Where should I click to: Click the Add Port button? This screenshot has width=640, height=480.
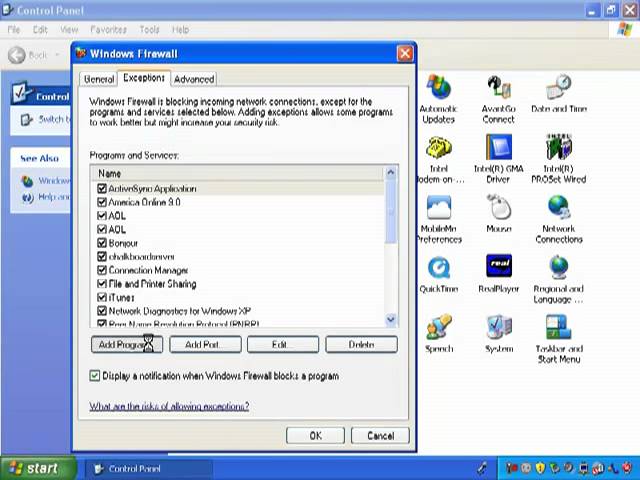click(x=205, y=344)
